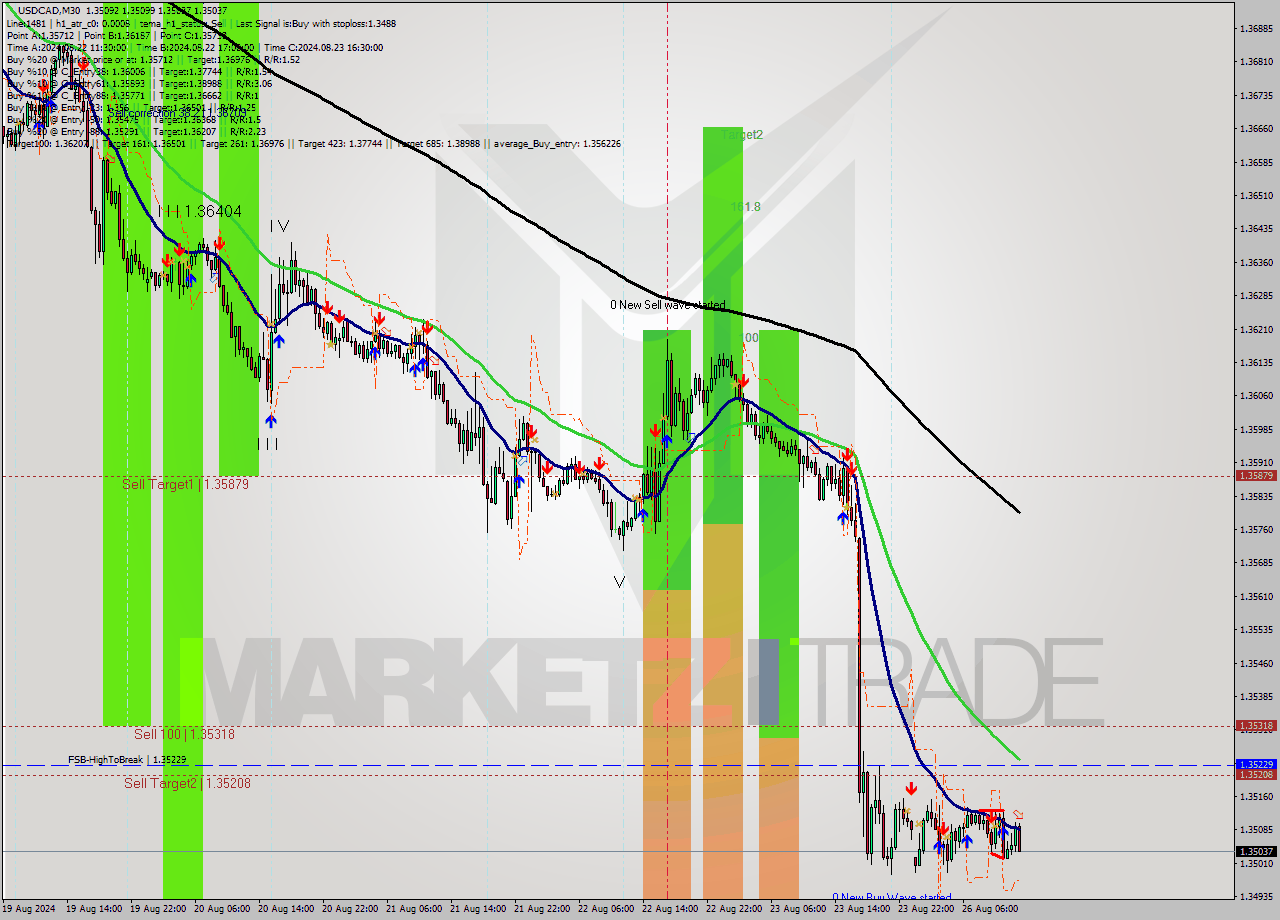
Task: Click the '0 New Buy Wave started' annotation
Action: click(x=892, y=897)
